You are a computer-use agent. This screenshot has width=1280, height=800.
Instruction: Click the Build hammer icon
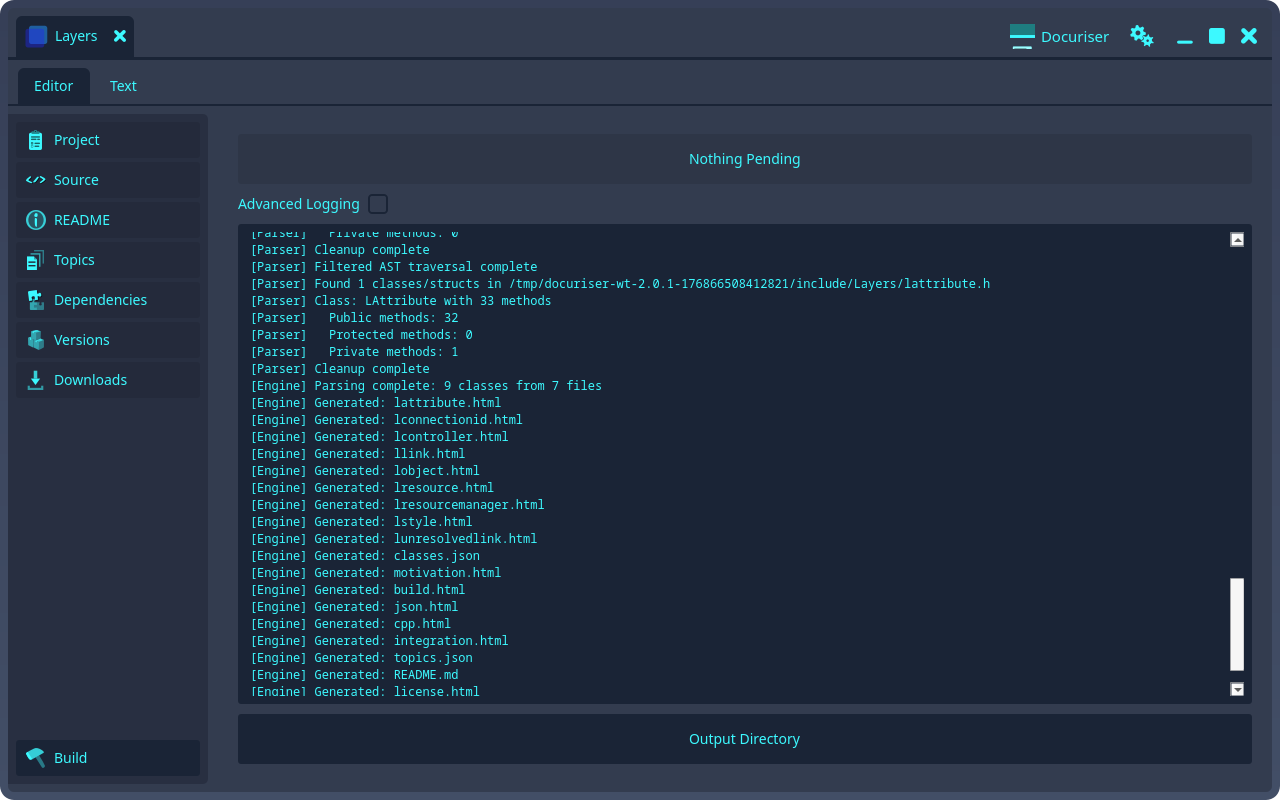[36, 758]
